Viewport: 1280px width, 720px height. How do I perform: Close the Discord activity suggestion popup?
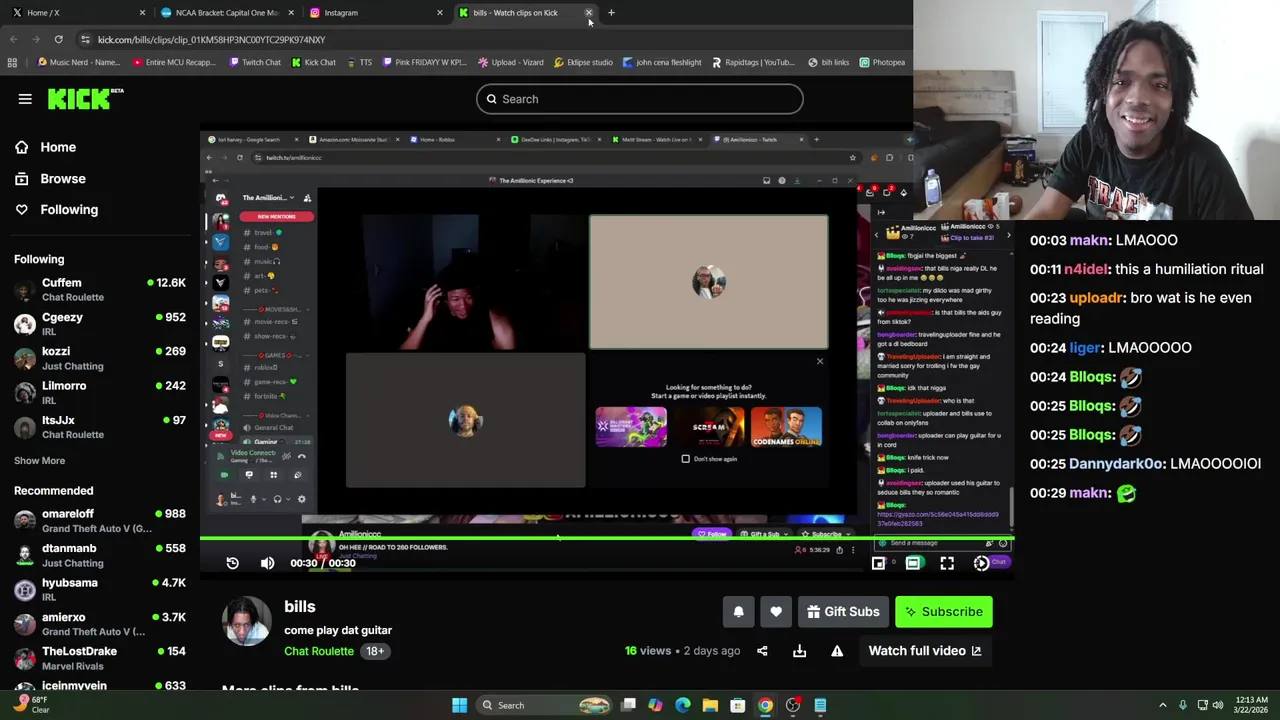(x=820, y=361)
